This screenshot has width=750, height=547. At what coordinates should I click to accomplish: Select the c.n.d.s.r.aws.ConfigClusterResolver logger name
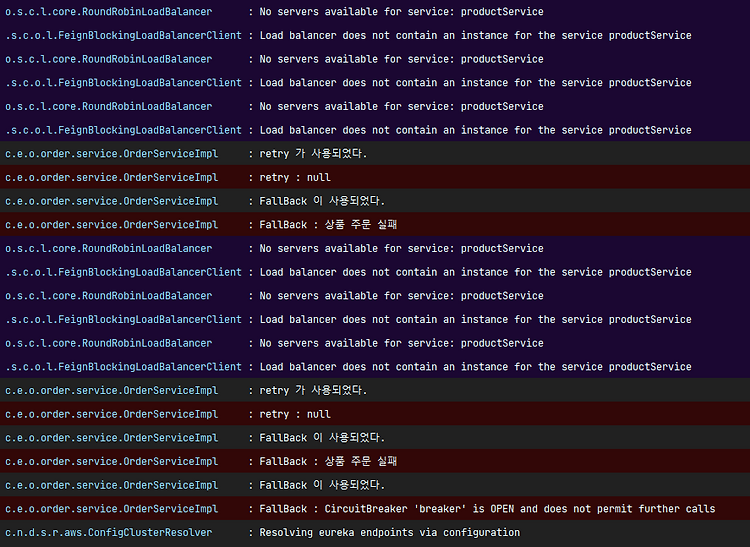click(109, 532)
